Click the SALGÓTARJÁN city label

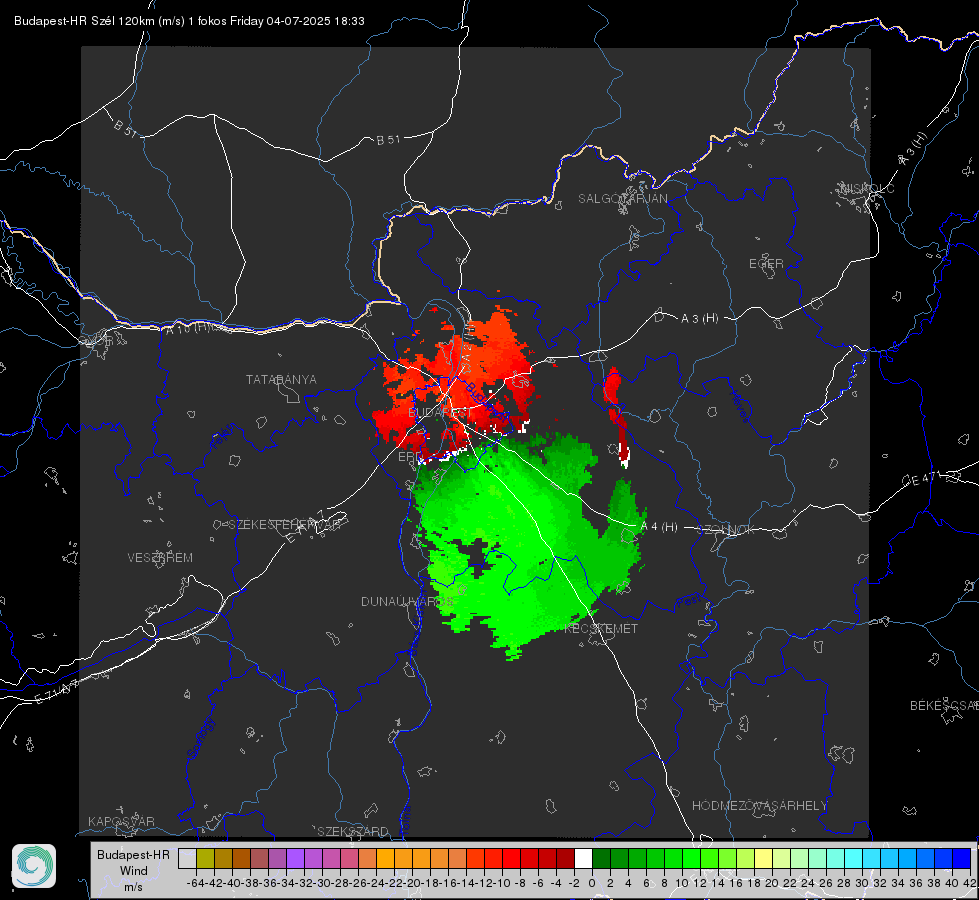tap(622, 199)
